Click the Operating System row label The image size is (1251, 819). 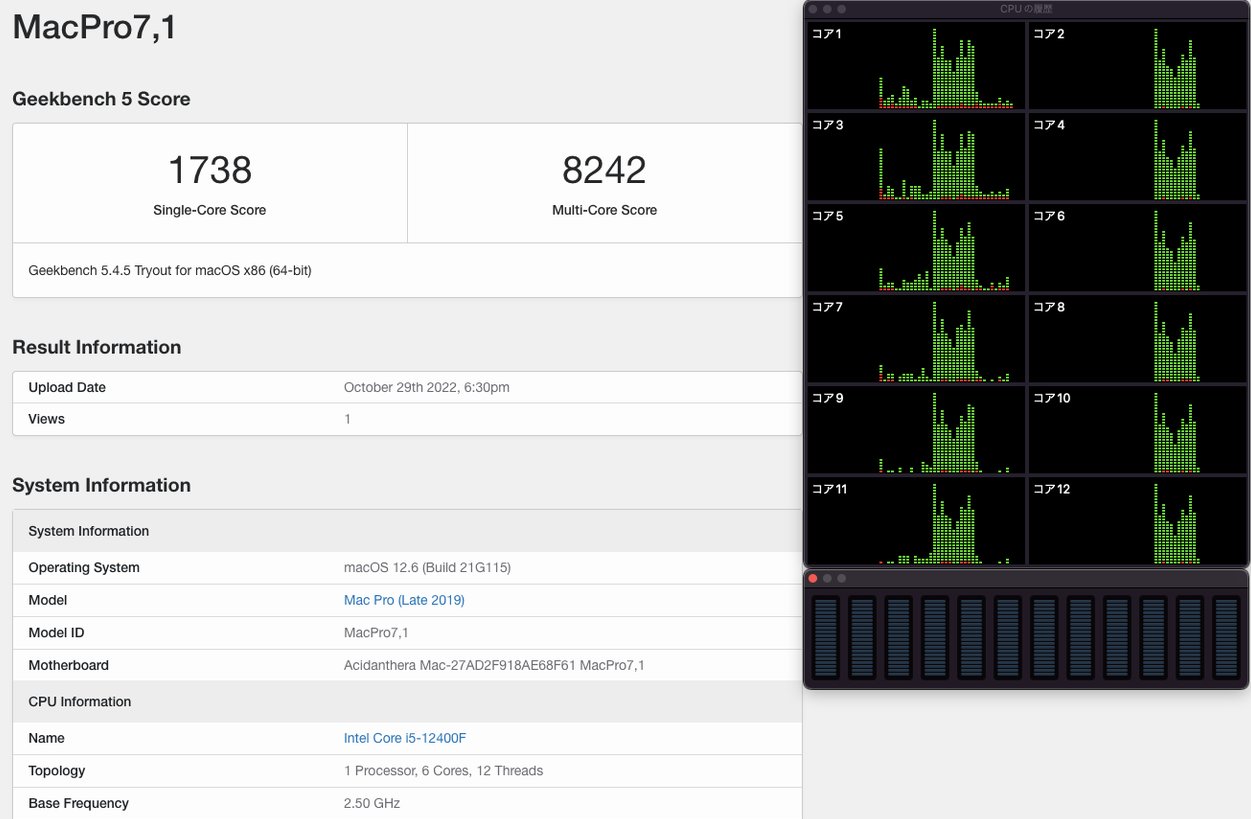[84, 567]
